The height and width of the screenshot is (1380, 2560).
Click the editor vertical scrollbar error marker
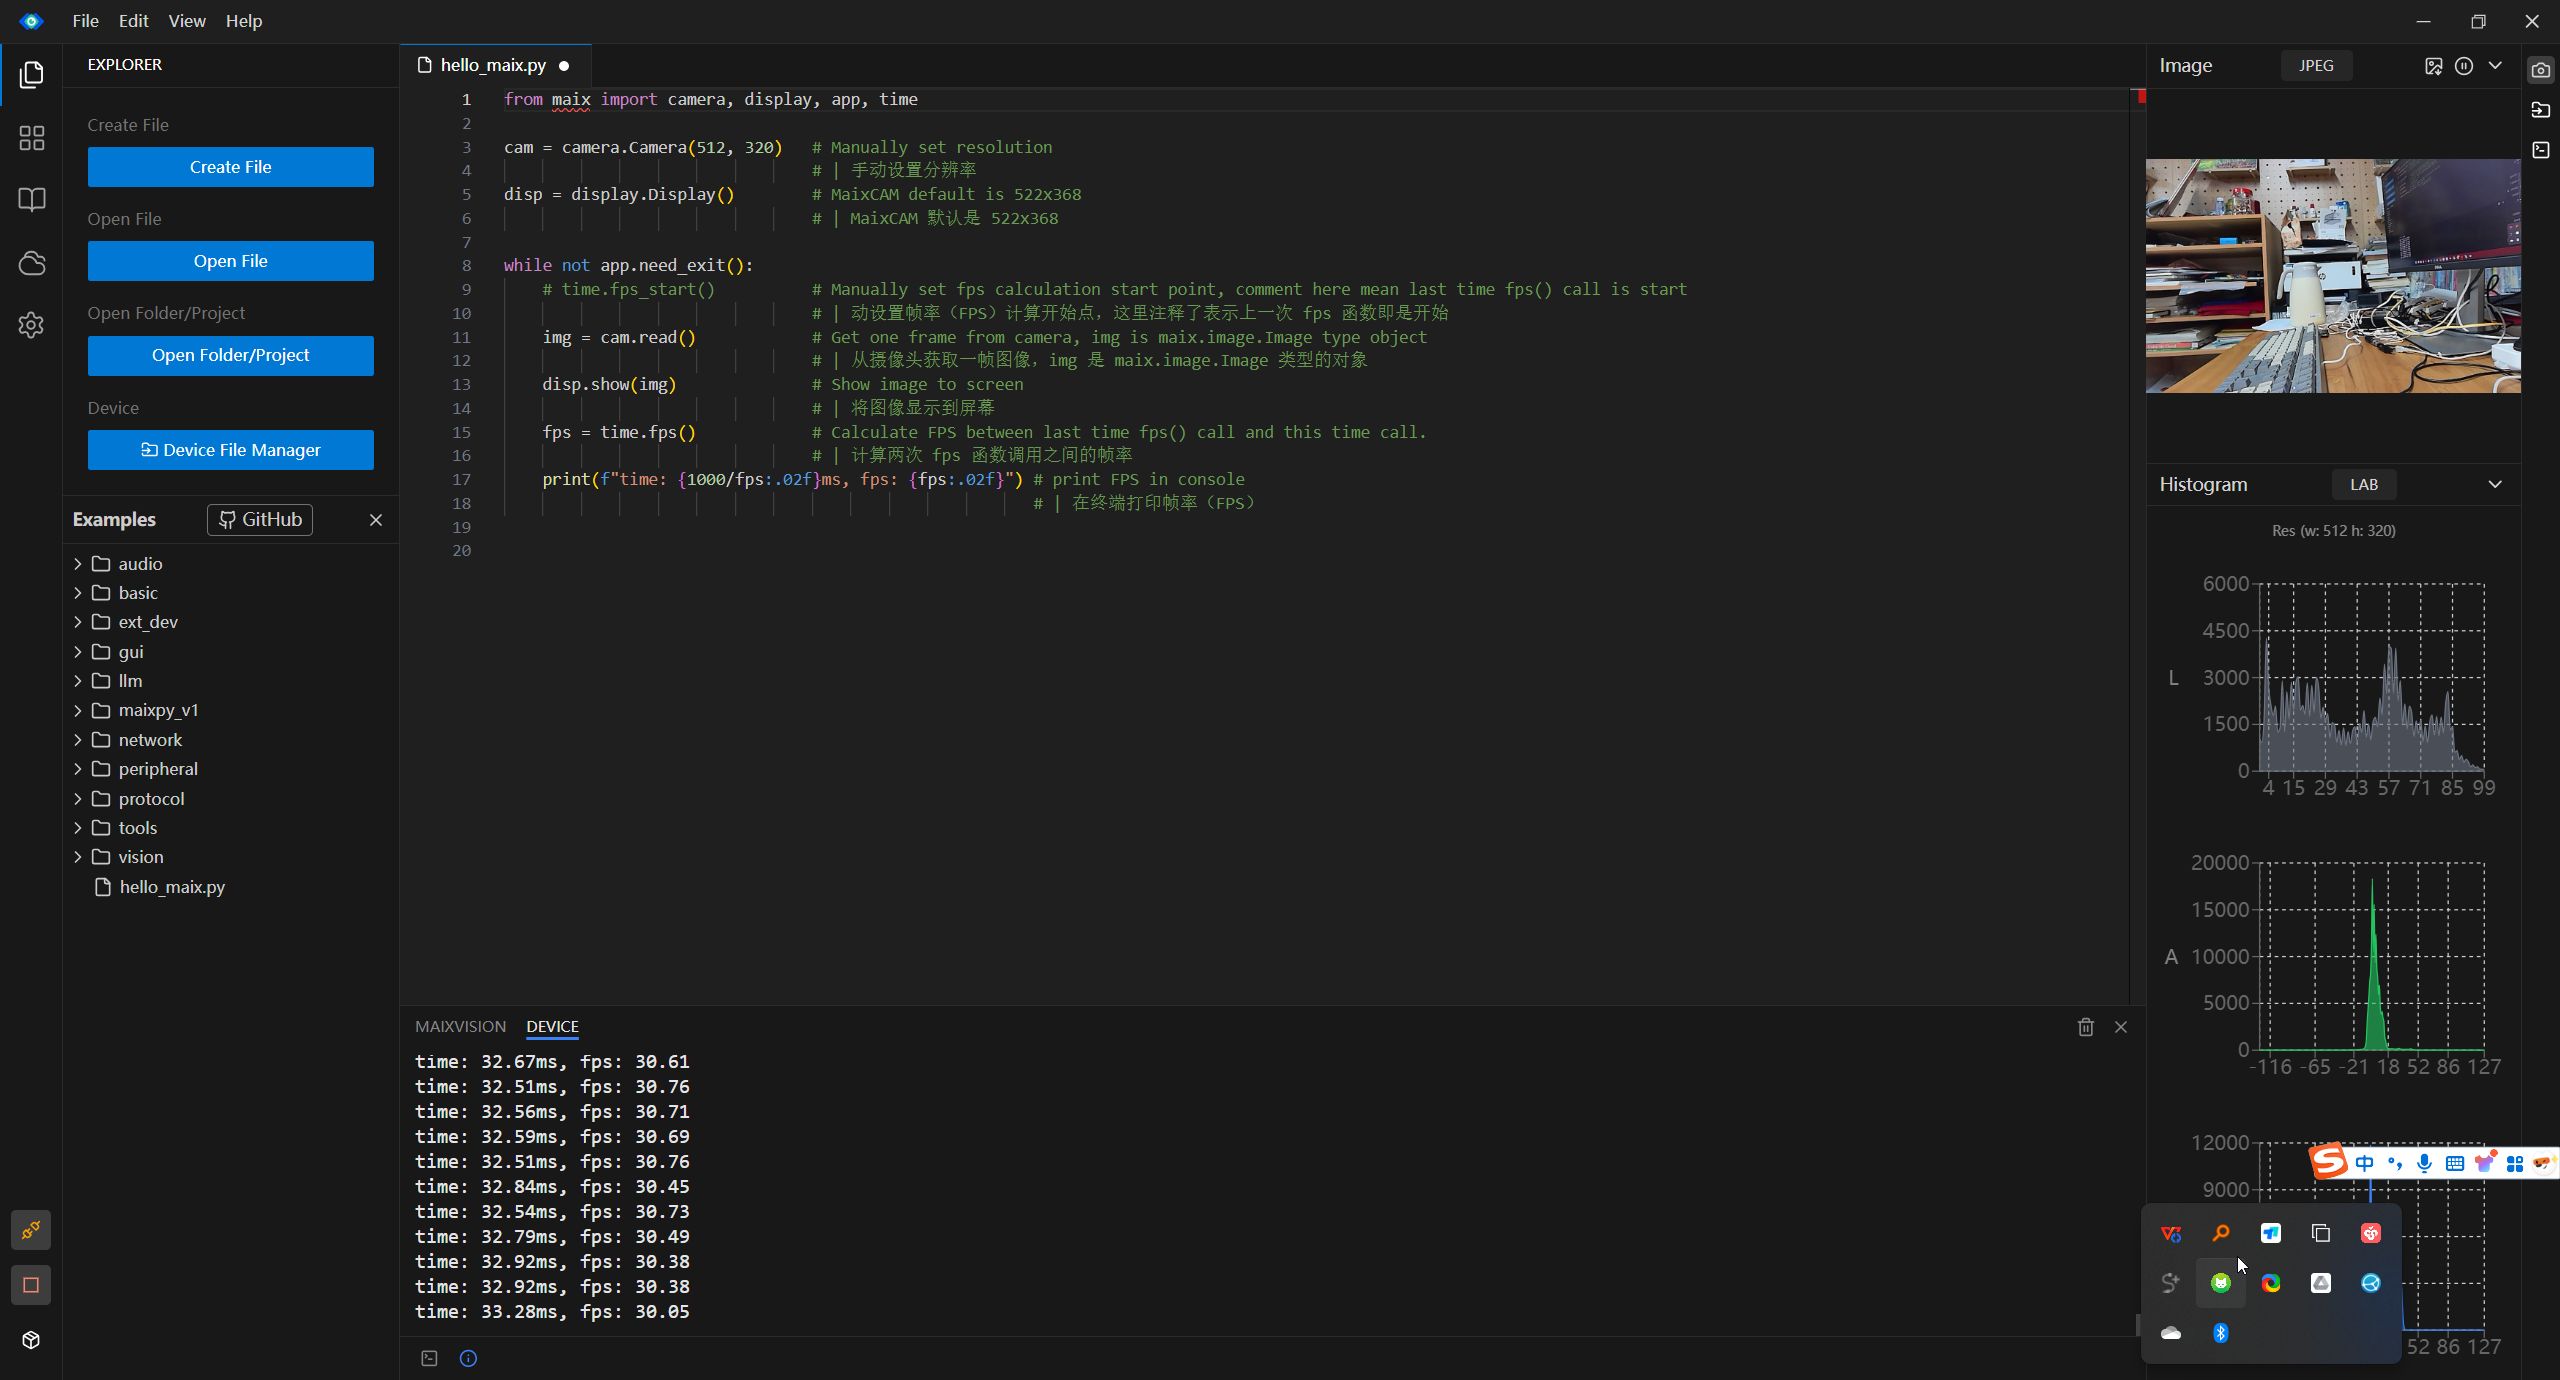(x=2140, y=97)
